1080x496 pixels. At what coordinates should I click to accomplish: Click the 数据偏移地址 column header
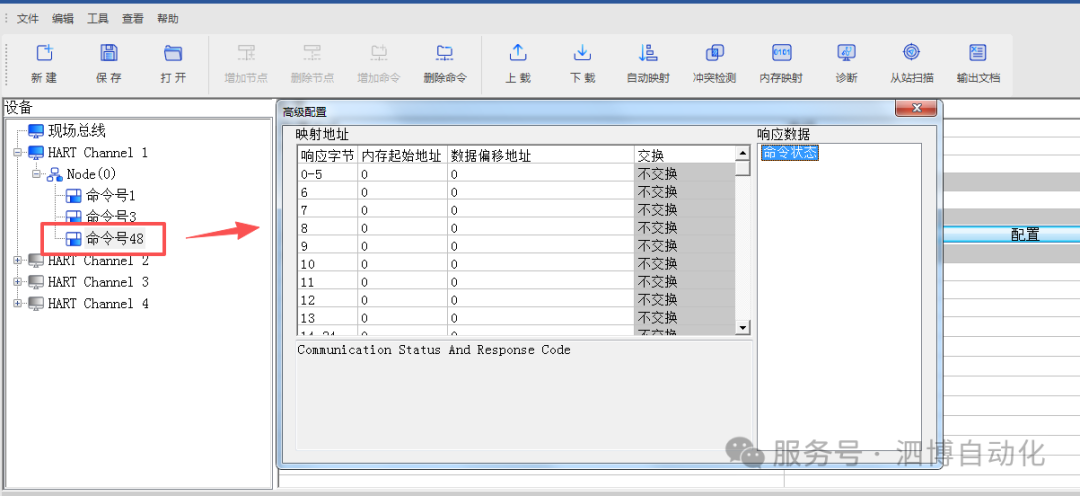541,156
